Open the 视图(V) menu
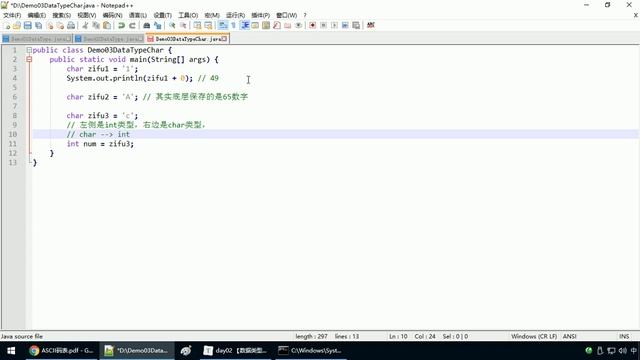640x360 pixels. pos(87,15)
